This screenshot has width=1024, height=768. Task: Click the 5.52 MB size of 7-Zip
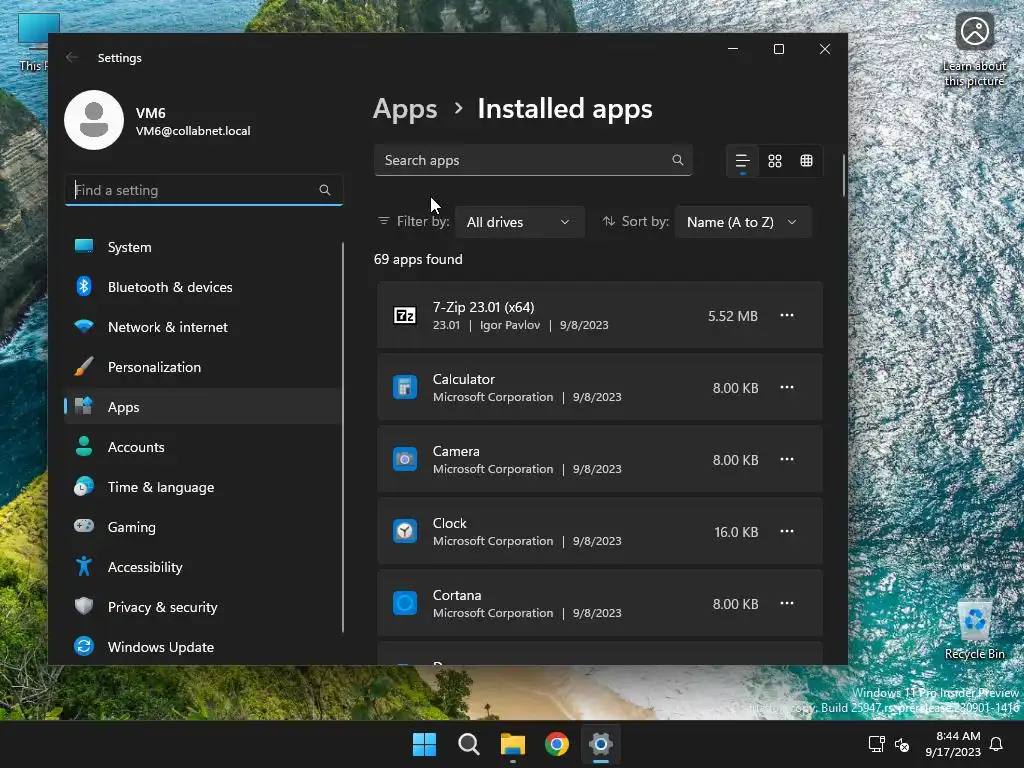[733, 316]
